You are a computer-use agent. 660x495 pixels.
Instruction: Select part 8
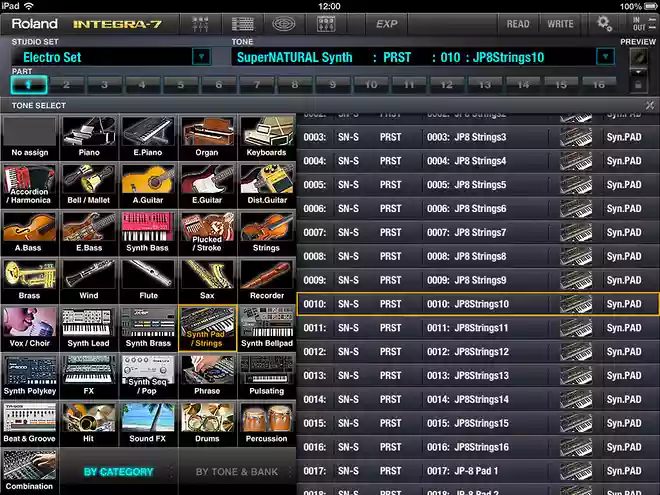295,85
